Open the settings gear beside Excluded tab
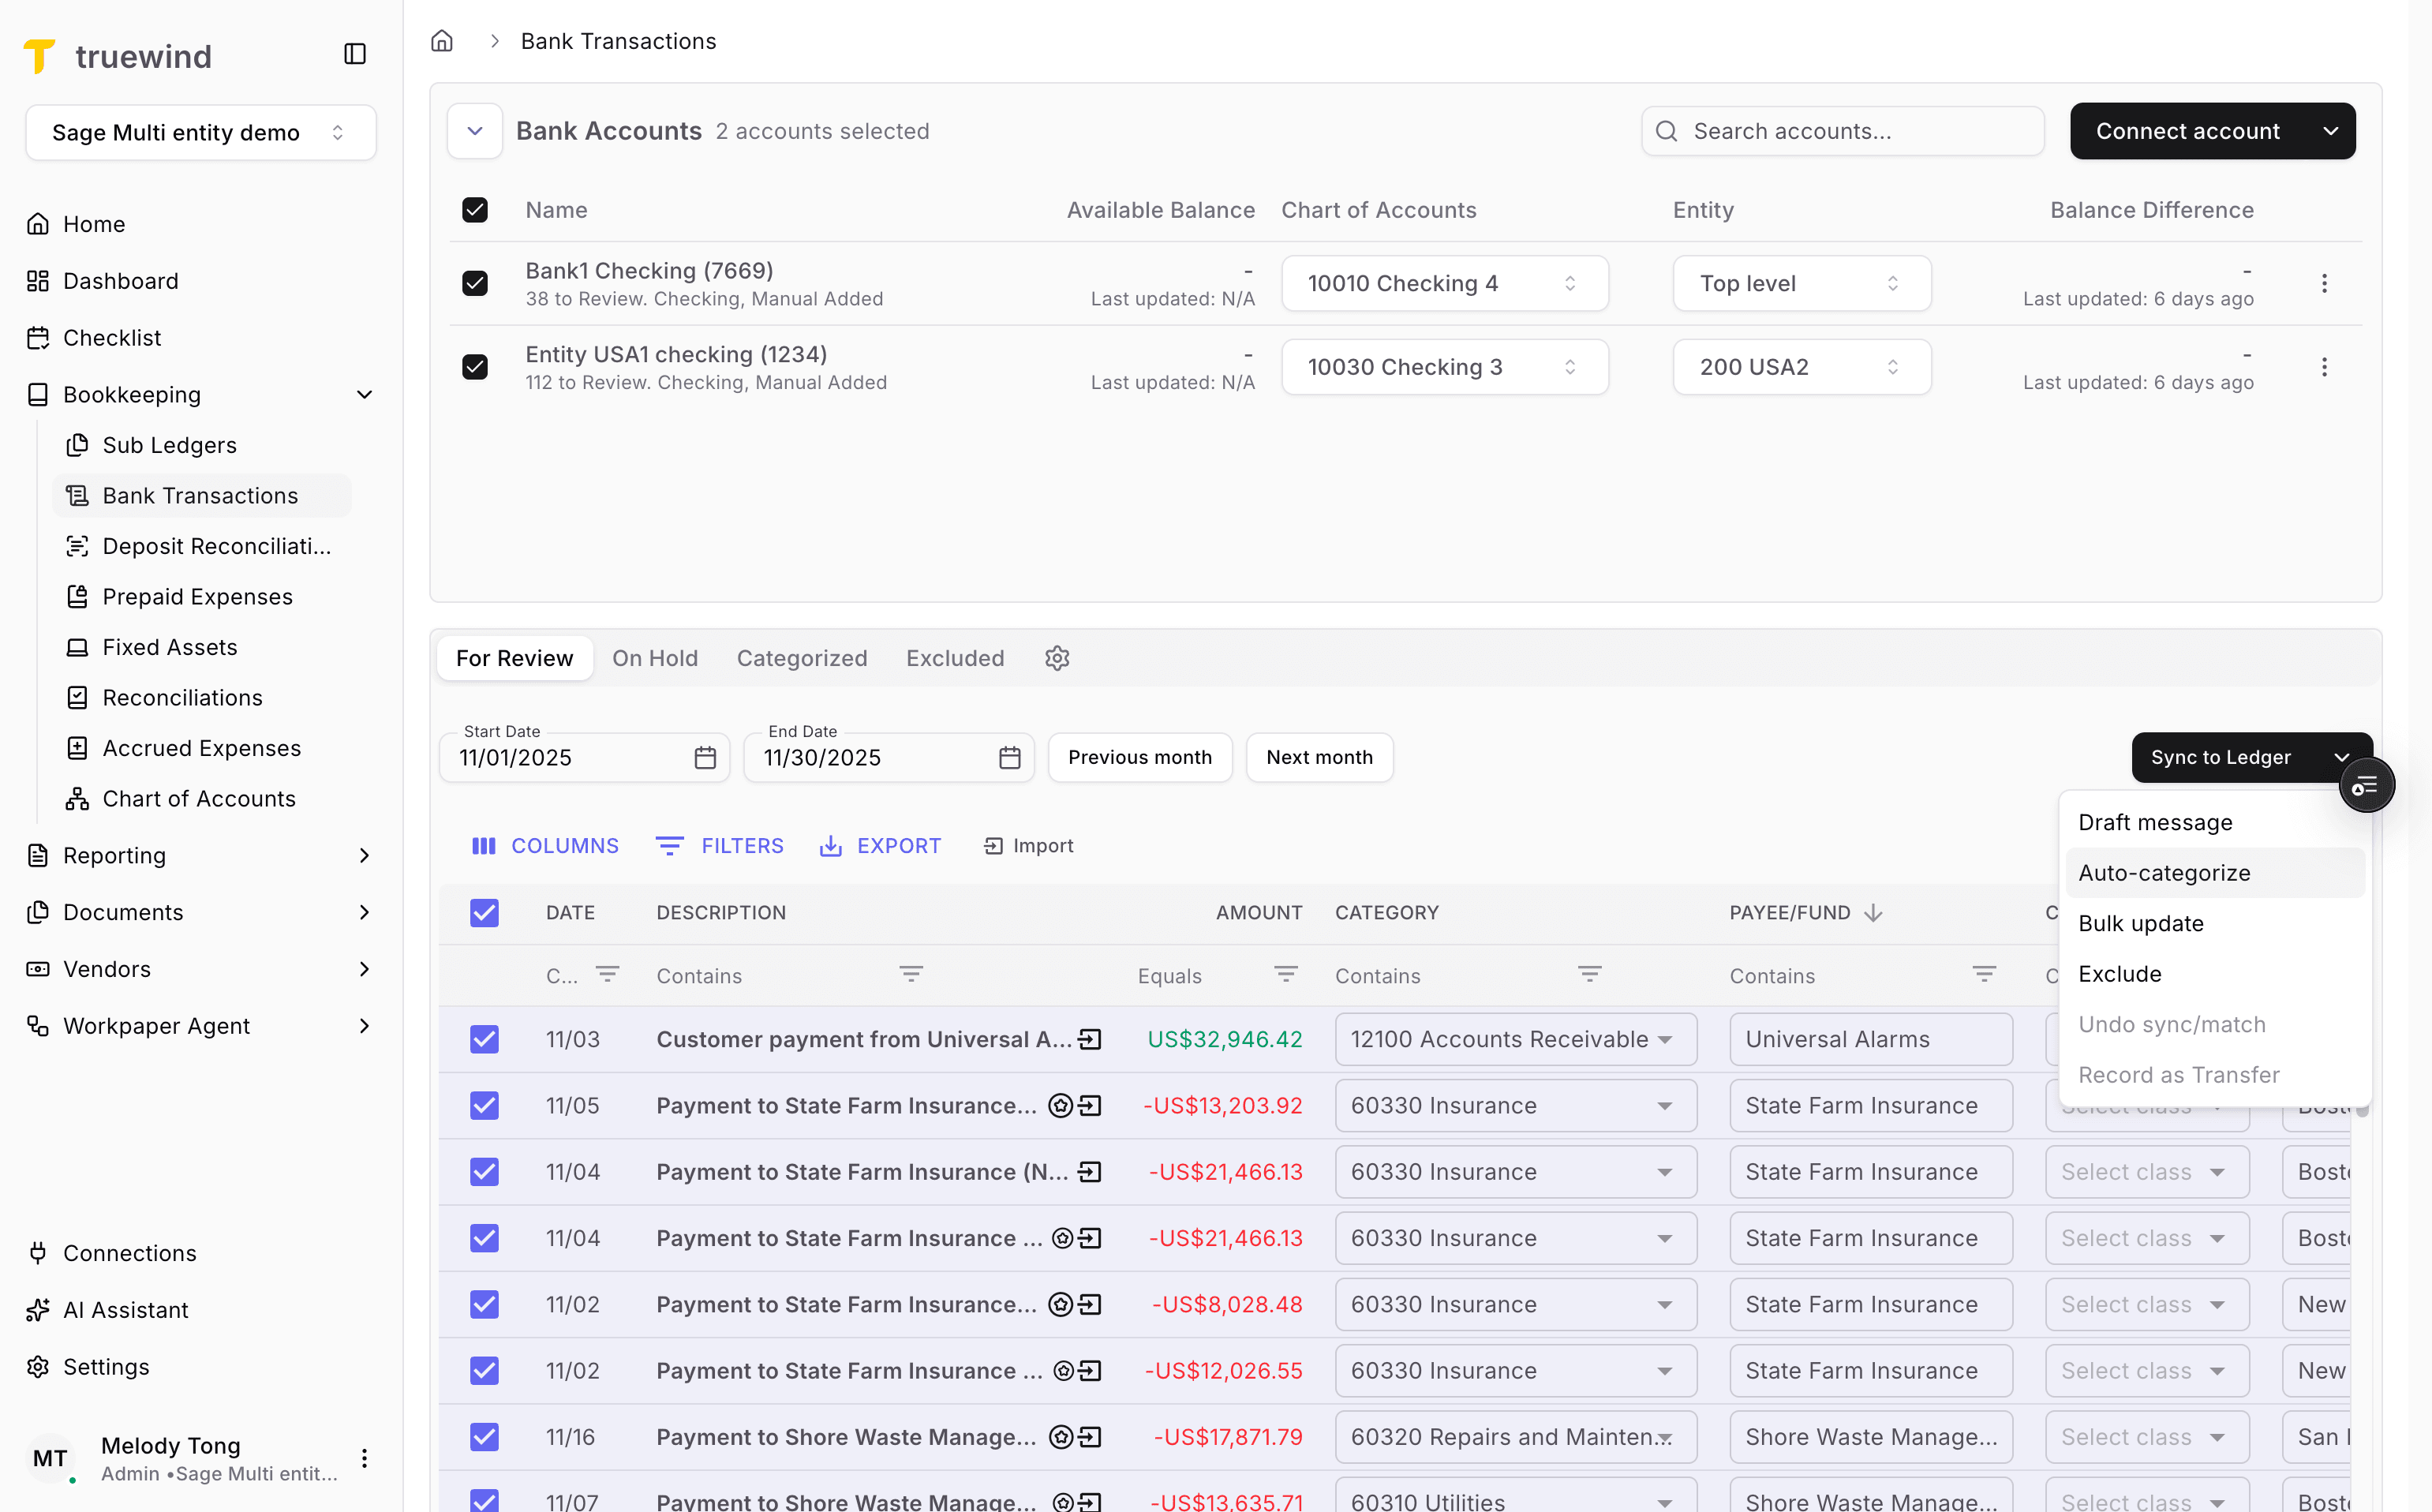This screenshot has height=1512, width=2432. coord(1057,658)
